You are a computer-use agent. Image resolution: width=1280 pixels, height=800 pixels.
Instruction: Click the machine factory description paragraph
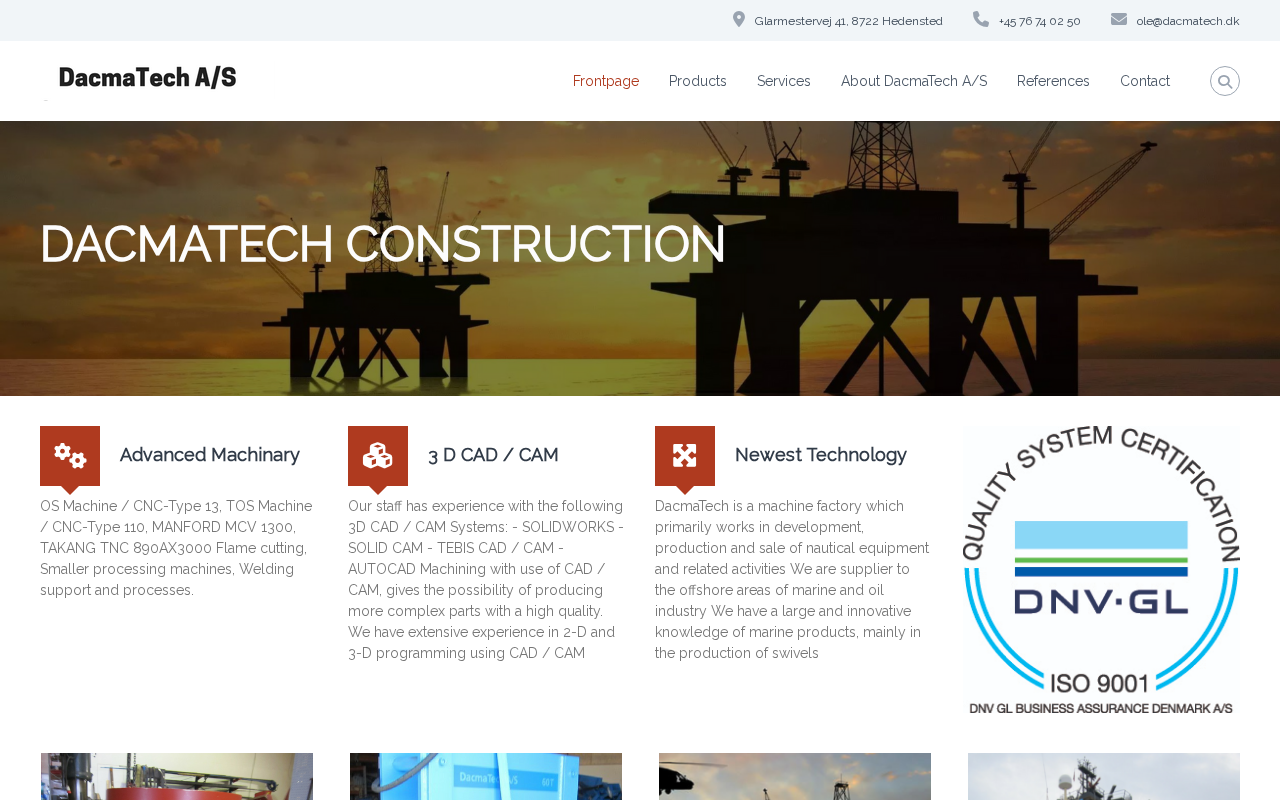793,580
